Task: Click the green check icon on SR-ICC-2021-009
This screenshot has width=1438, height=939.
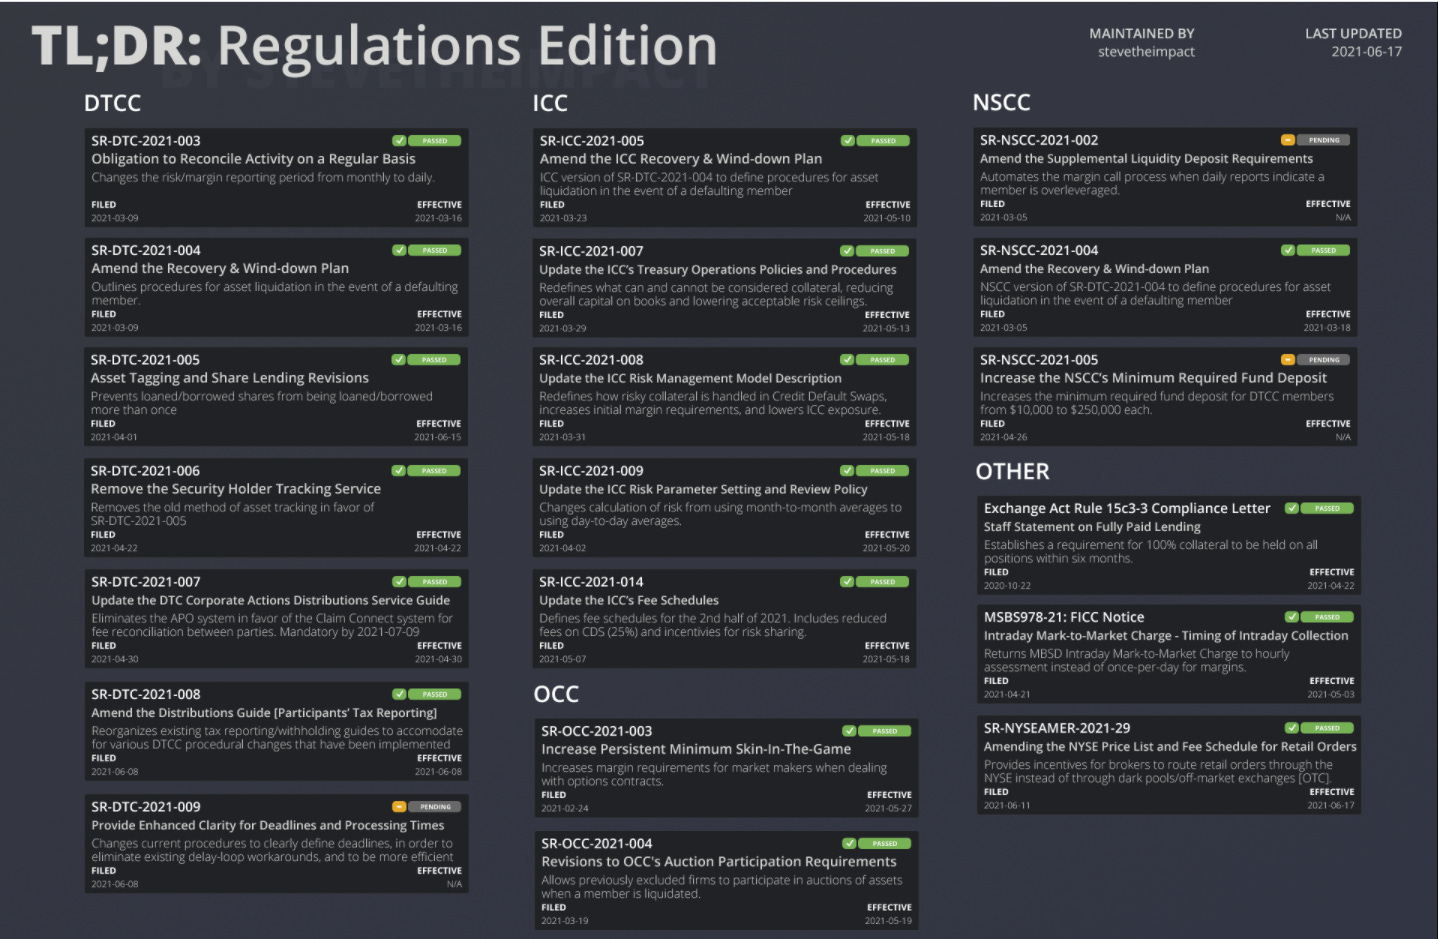Action: (x=847, y=471)
